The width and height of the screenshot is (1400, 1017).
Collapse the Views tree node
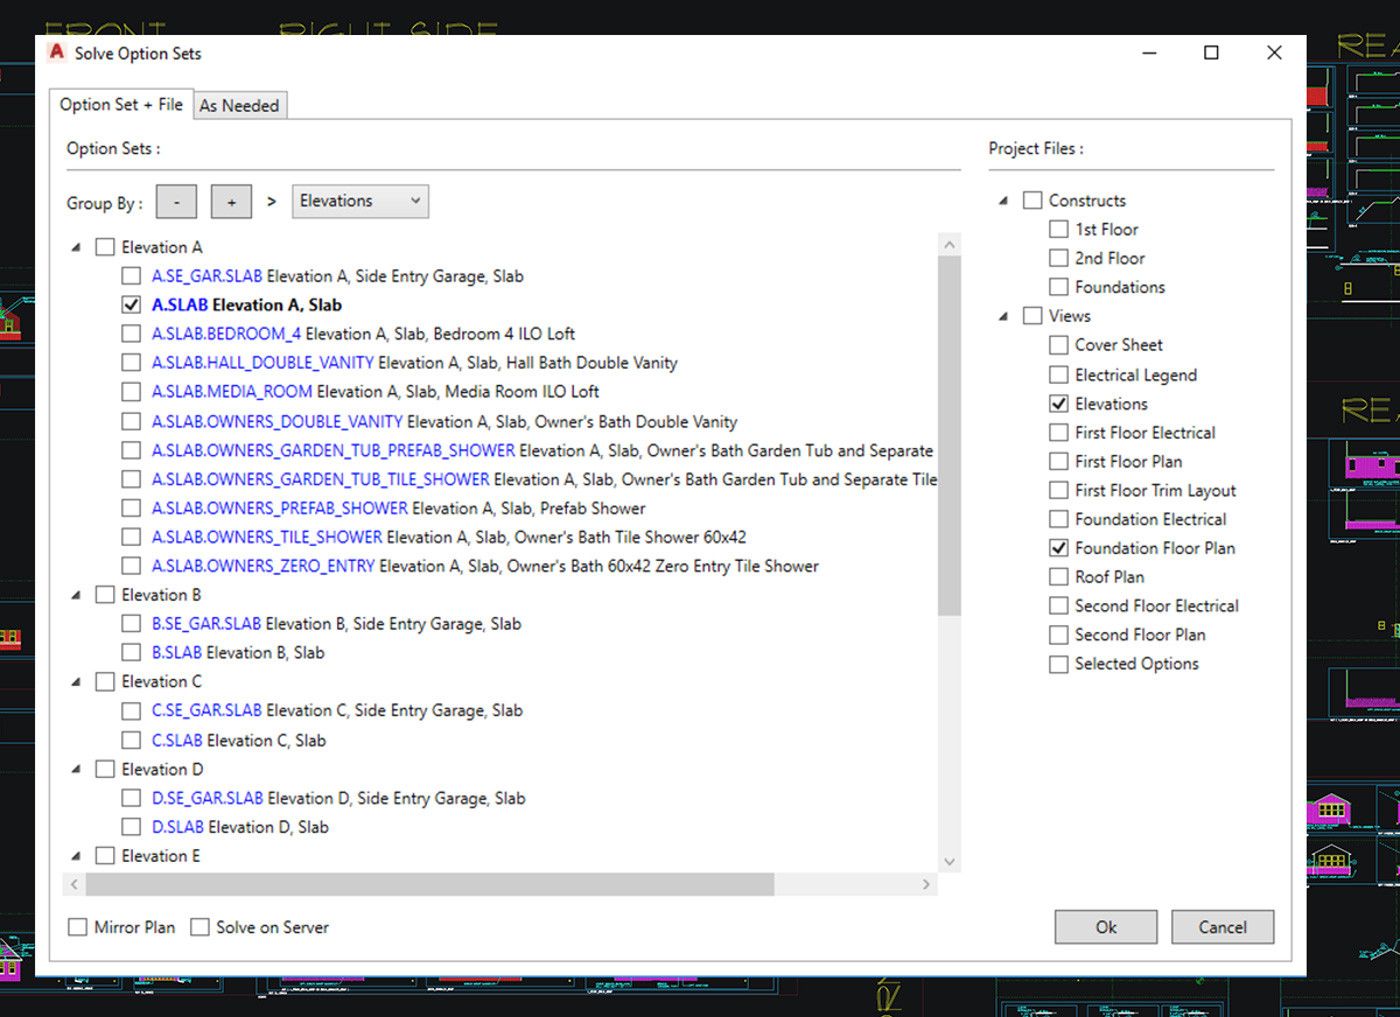tap(1003, 316)
